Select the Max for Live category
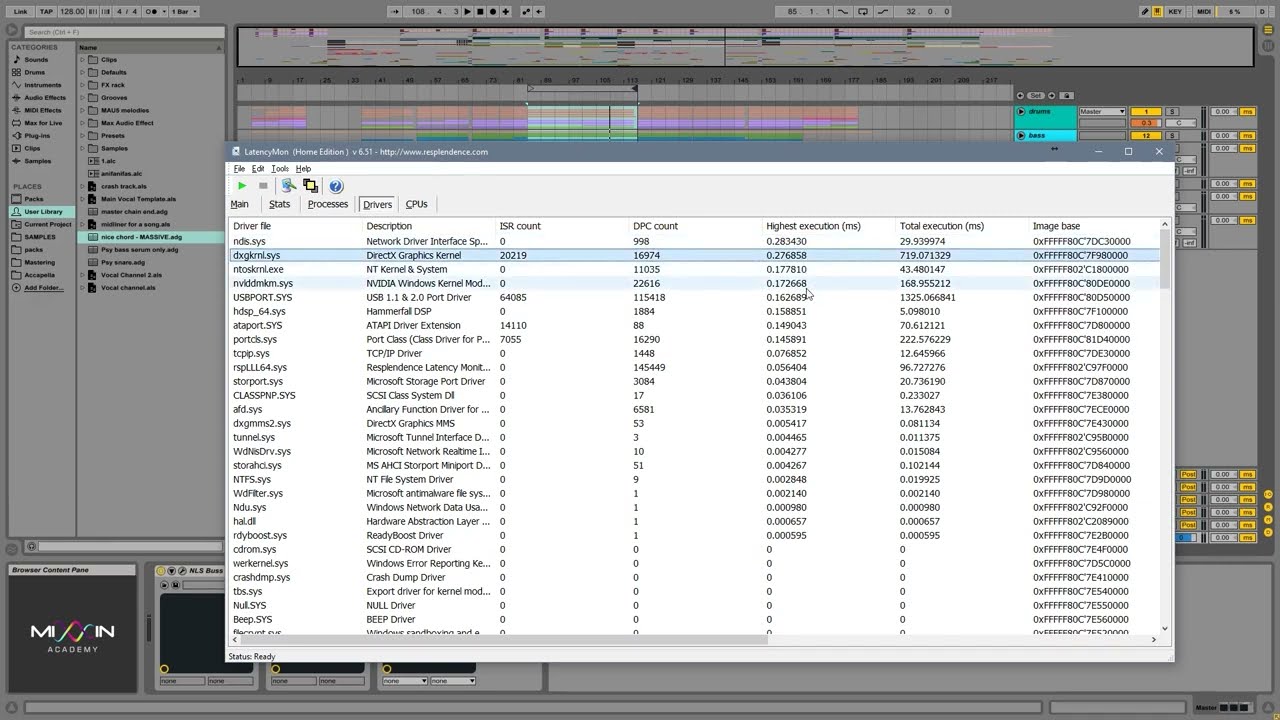 pyautogui.click(x=43, y=123)
